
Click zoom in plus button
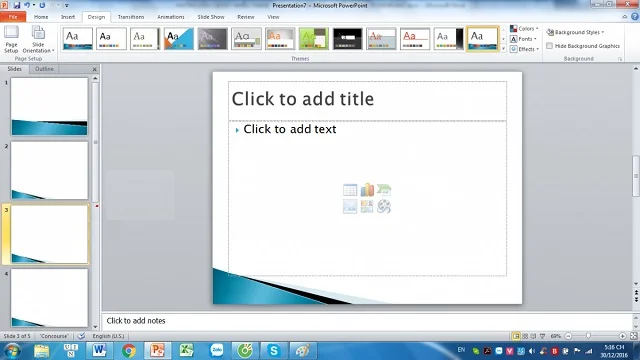pyautogui.click(x=622, y=336)
